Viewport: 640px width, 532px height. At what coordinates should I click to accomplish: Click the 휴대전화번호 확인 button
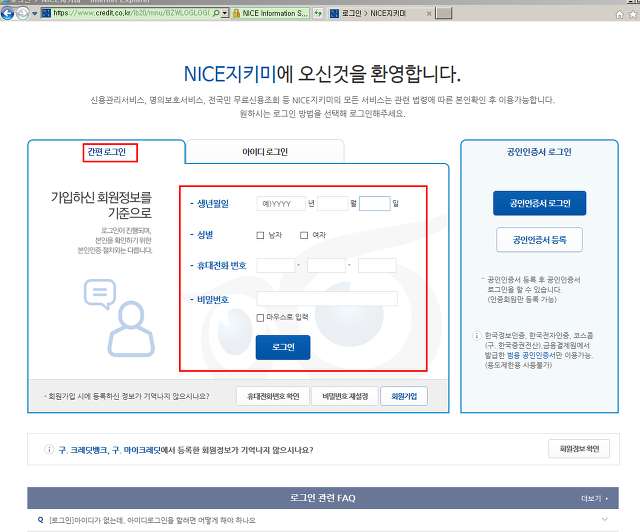coord(273,396)
